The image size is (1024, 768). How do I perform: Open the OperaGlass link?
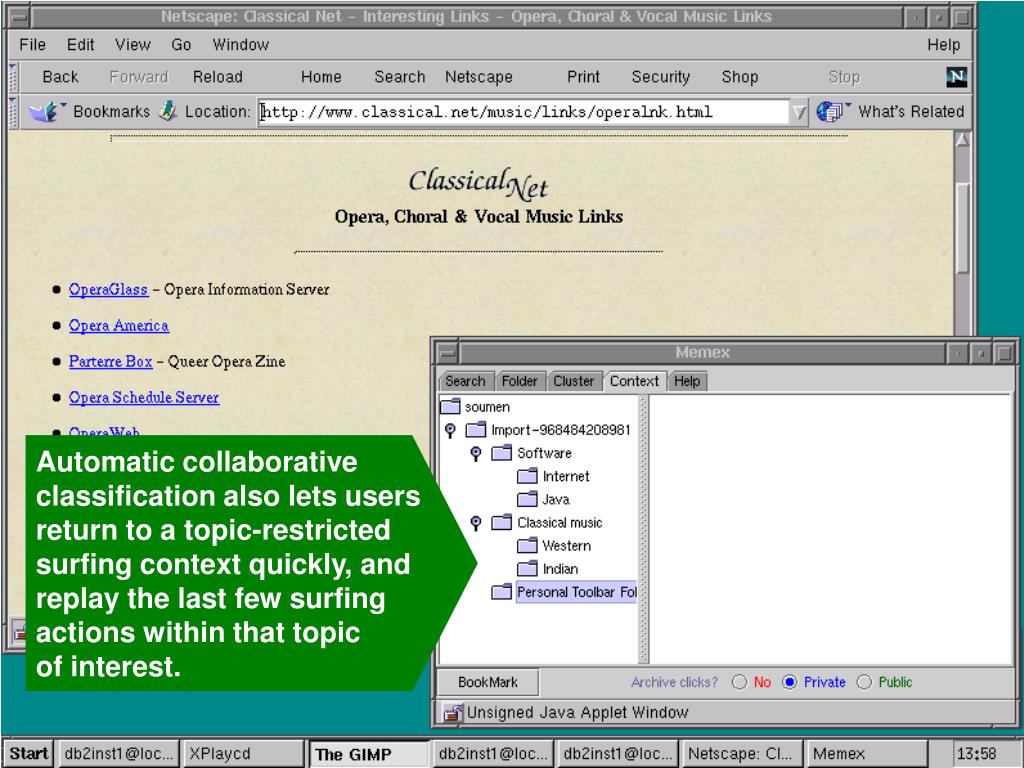(108, 289)
